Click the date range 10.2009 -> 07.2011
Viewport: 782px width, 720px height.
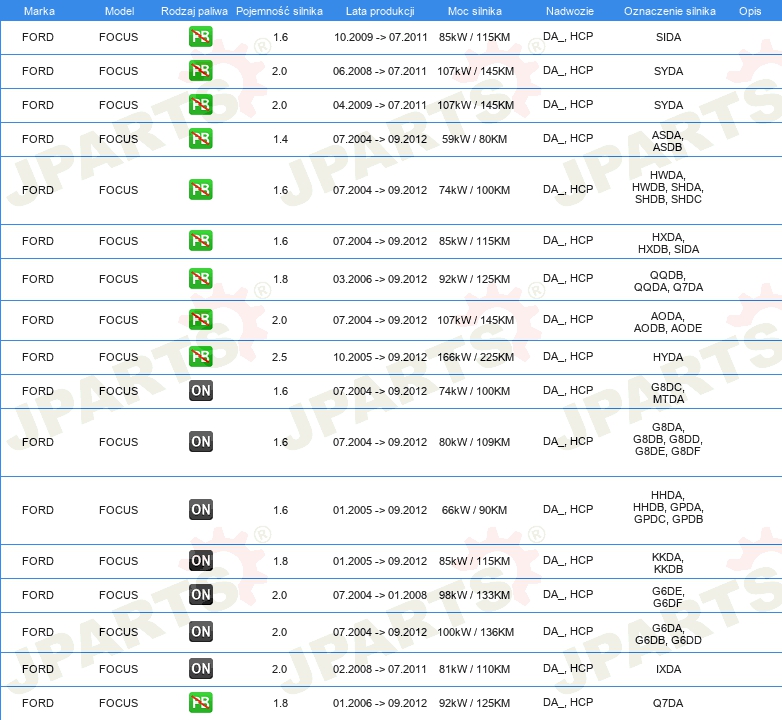381,37
